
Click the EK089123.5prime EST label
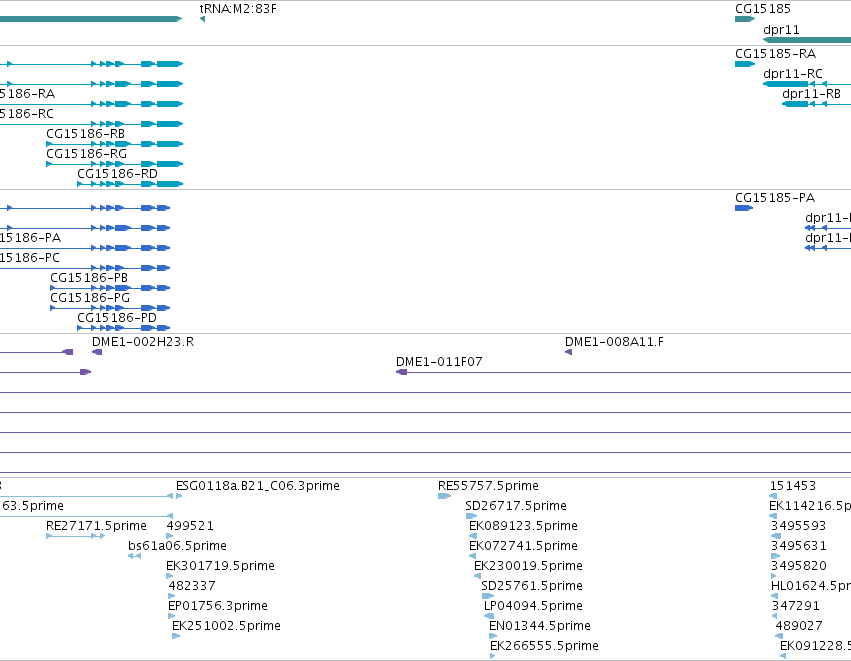pos(523,526)
